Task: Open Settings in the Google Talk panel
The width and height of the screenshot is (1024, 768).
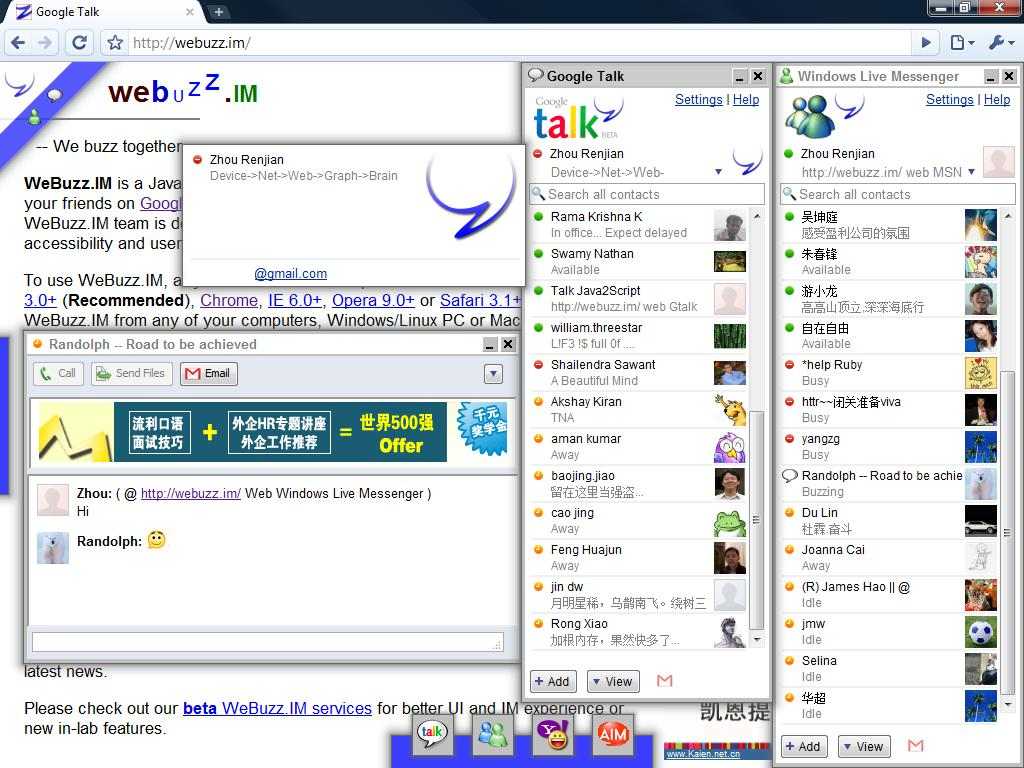Action: [698, 100]
